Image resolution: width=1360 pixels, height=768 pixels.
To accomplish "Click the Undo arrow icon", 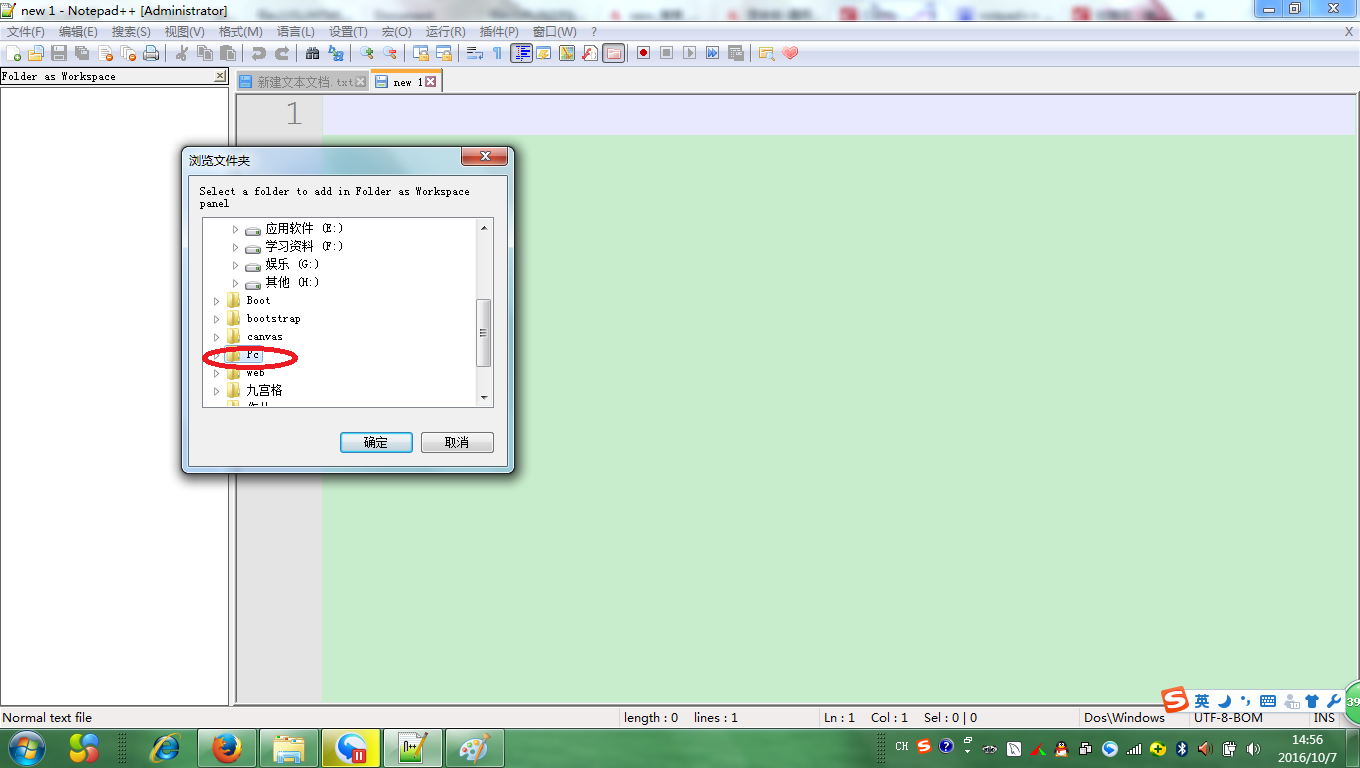I will (x=259, y=53).
